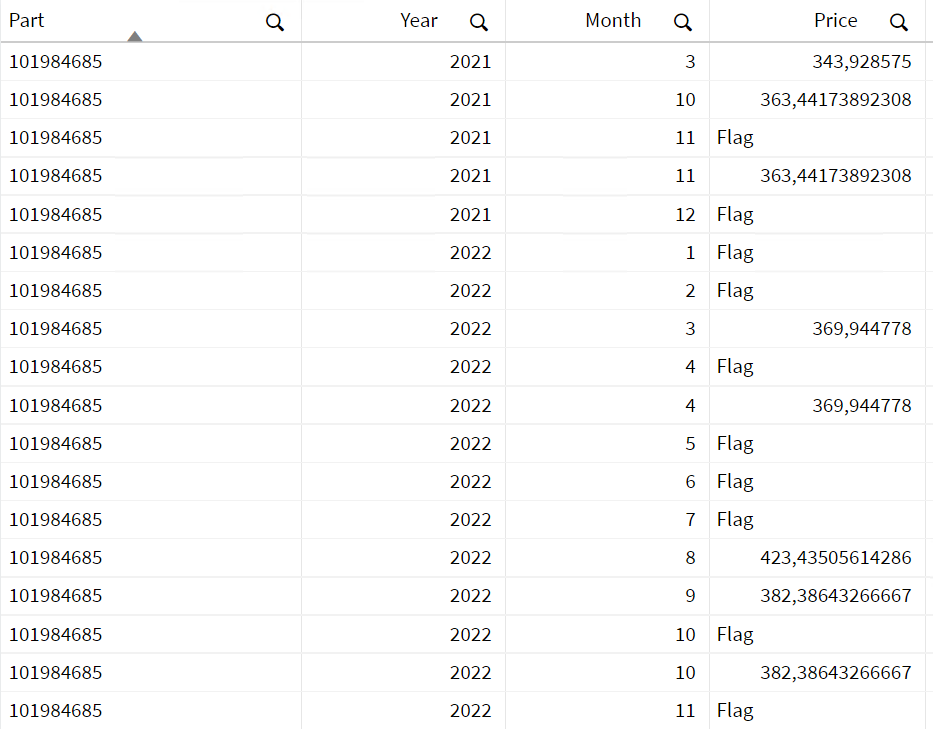Open search for the Year column
Viewport: 933px width, 729px height.
479,22
